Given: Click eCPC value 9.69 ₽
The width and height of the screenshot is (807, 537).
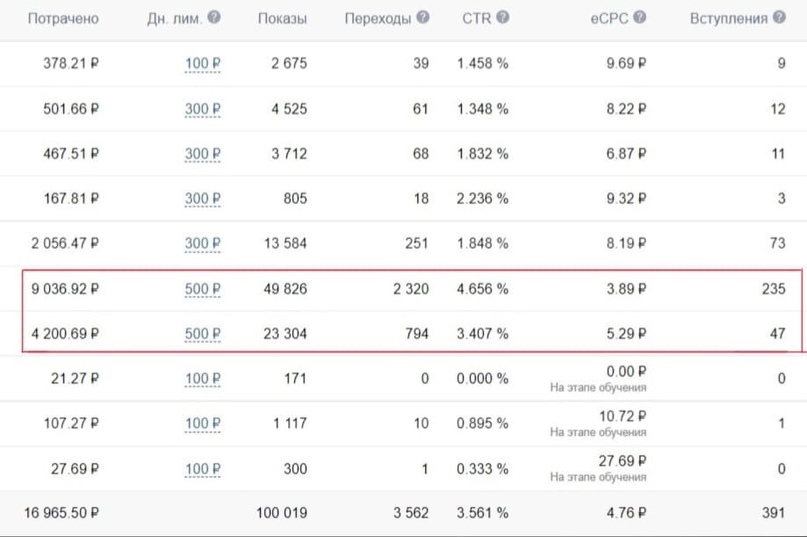Looking at the screenshot, I should [x=626, y=63].
